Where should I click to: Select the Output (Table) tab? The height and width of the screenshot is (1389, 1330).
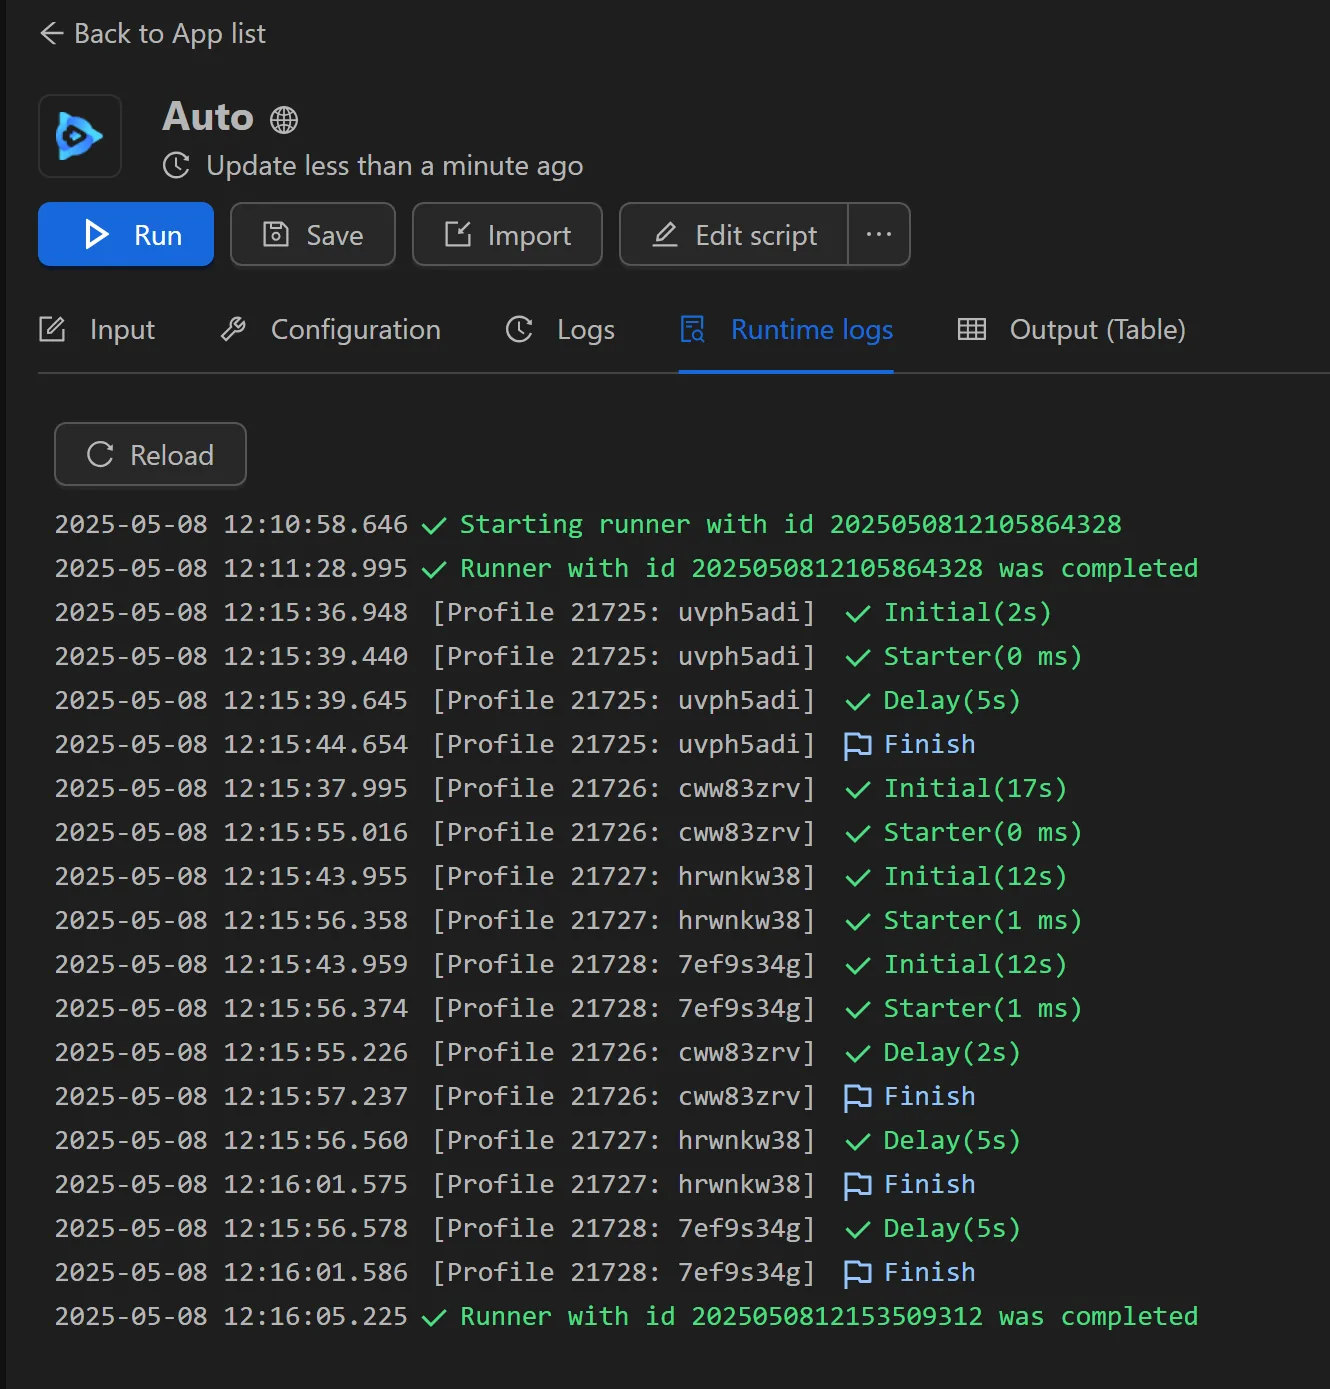[1097, 329]
